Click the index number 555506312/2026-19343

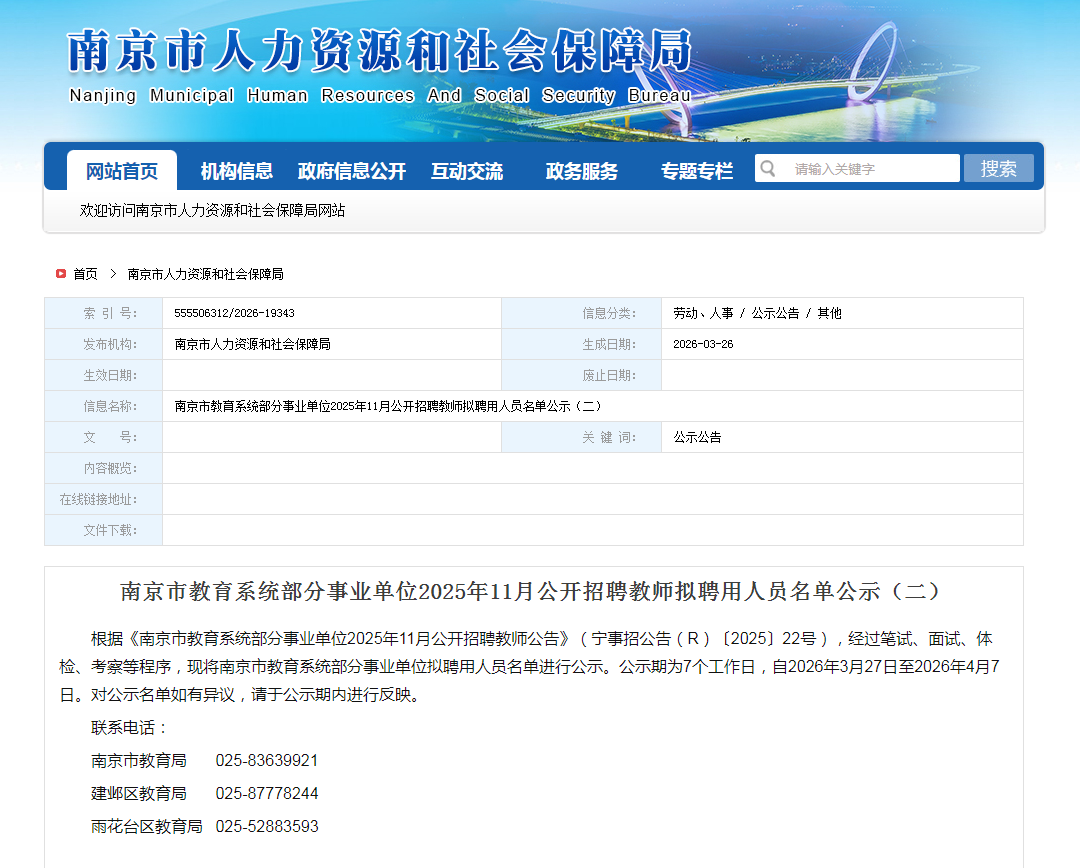pyautogui.click(x=234, y=313)
